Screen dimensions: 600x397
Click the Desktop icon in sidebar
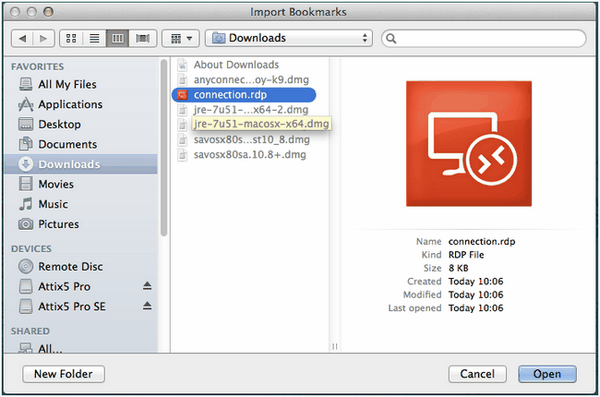click(26, 124)
